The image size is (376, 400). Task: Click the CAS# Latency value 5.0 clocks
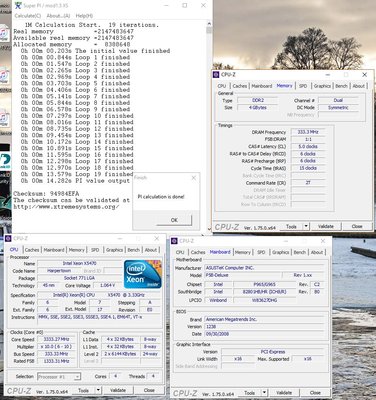(x=308, y=147)
